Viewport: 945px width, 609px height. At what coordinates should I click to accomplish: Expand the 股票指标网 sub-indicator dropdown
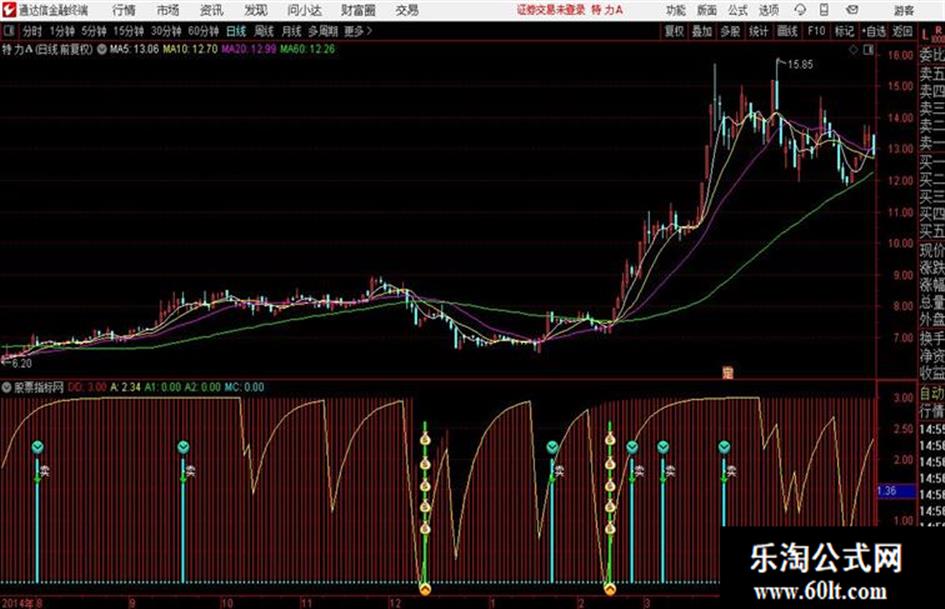coord(7,387)
